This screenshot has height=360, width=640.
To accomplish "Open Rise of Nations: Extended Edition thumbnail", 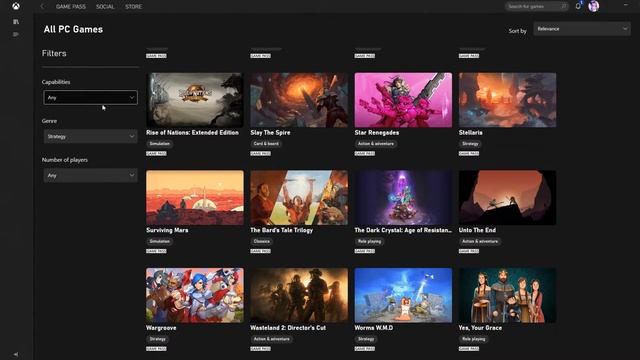I will click(195, 100).
